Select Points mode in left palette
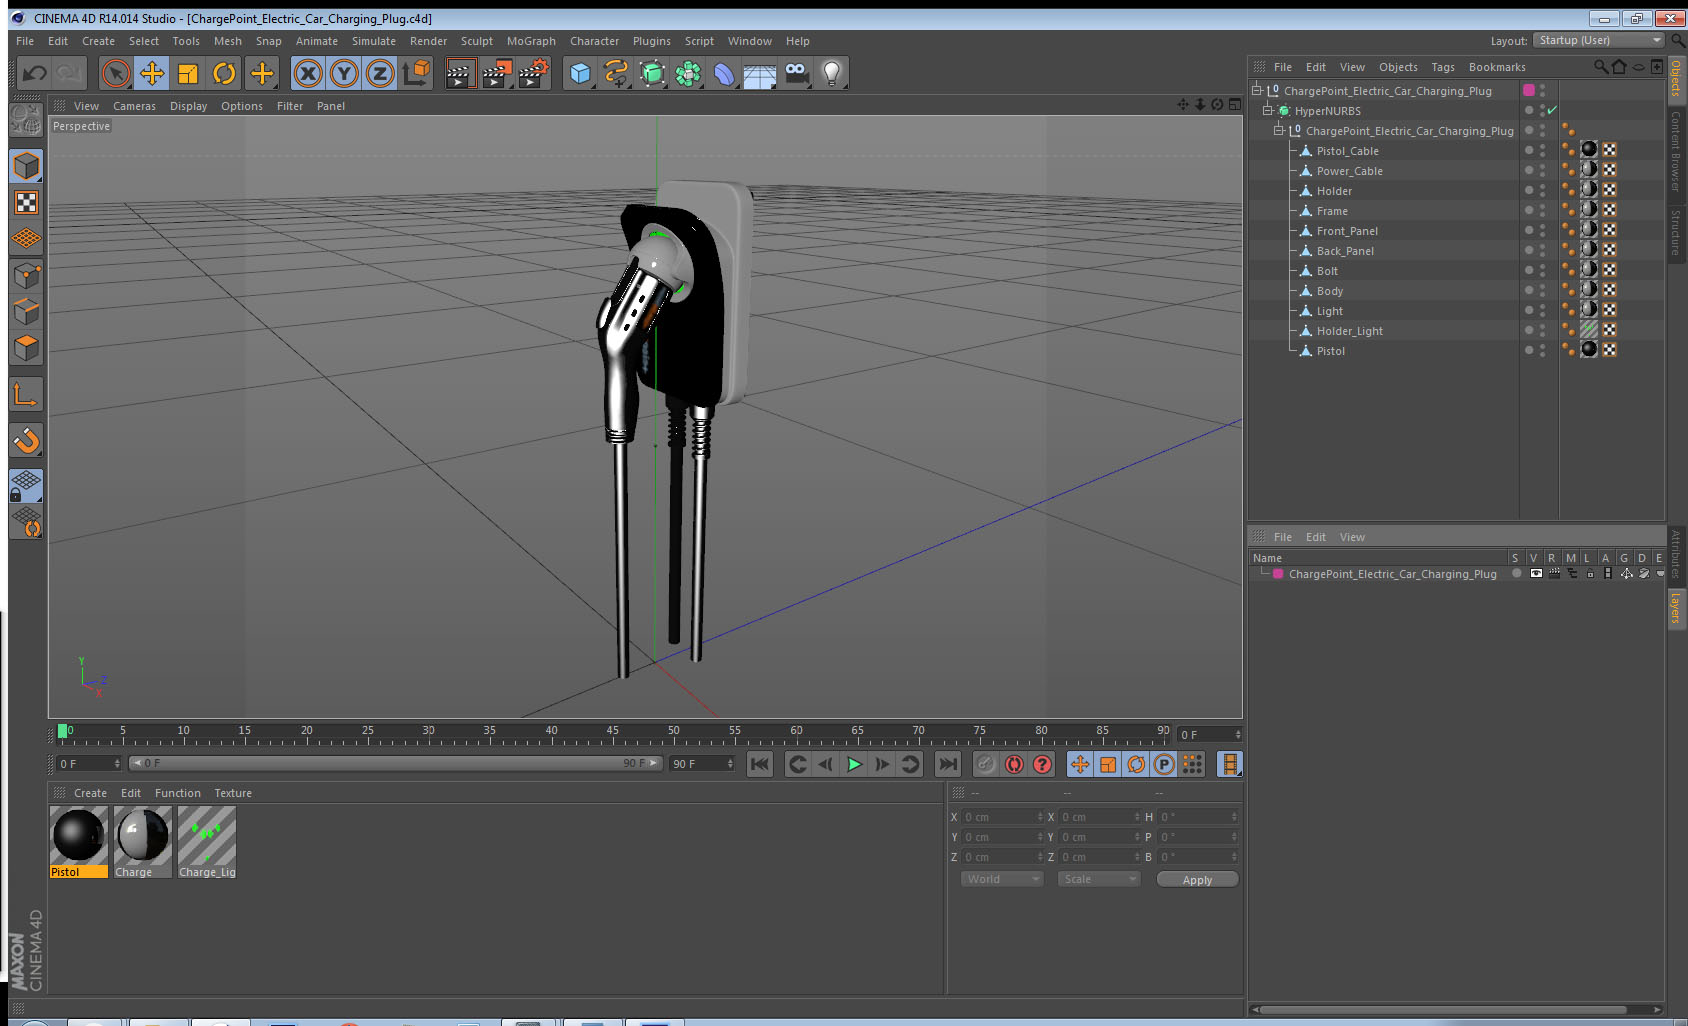 point(26,275)
